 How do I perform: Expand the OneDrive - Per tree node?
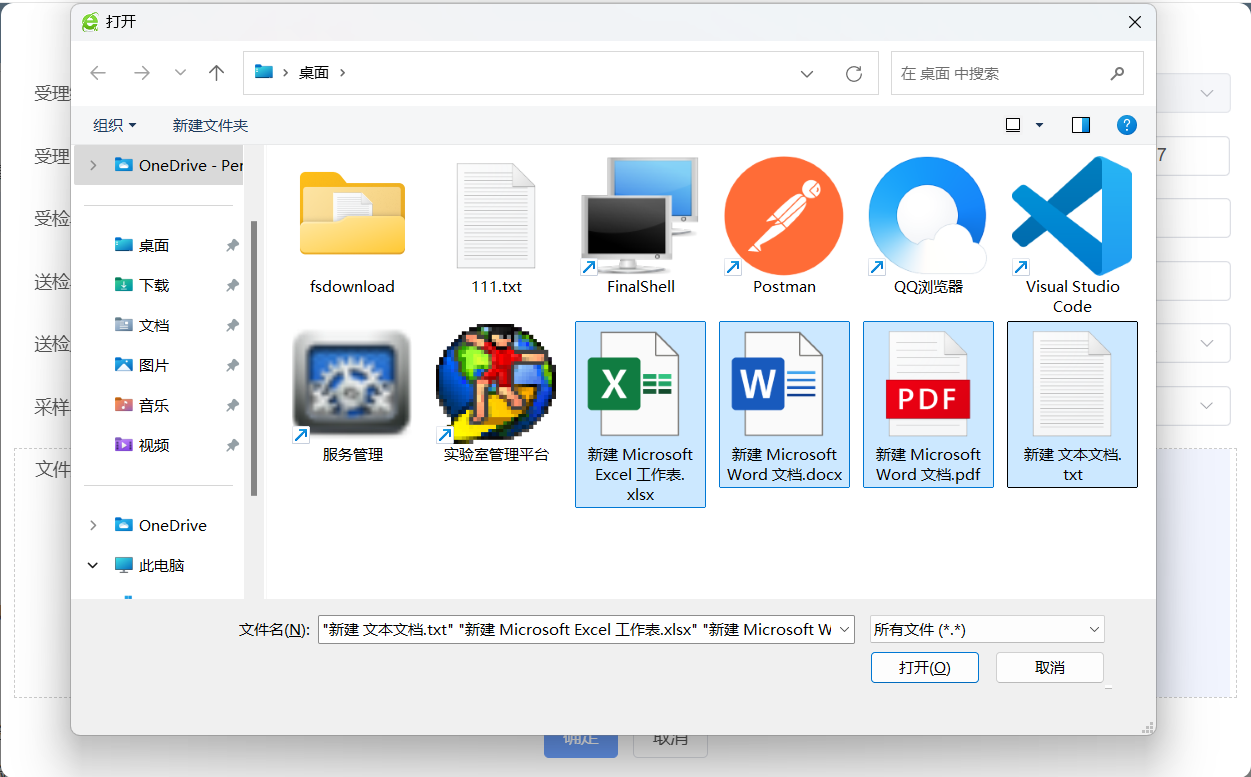93,165
